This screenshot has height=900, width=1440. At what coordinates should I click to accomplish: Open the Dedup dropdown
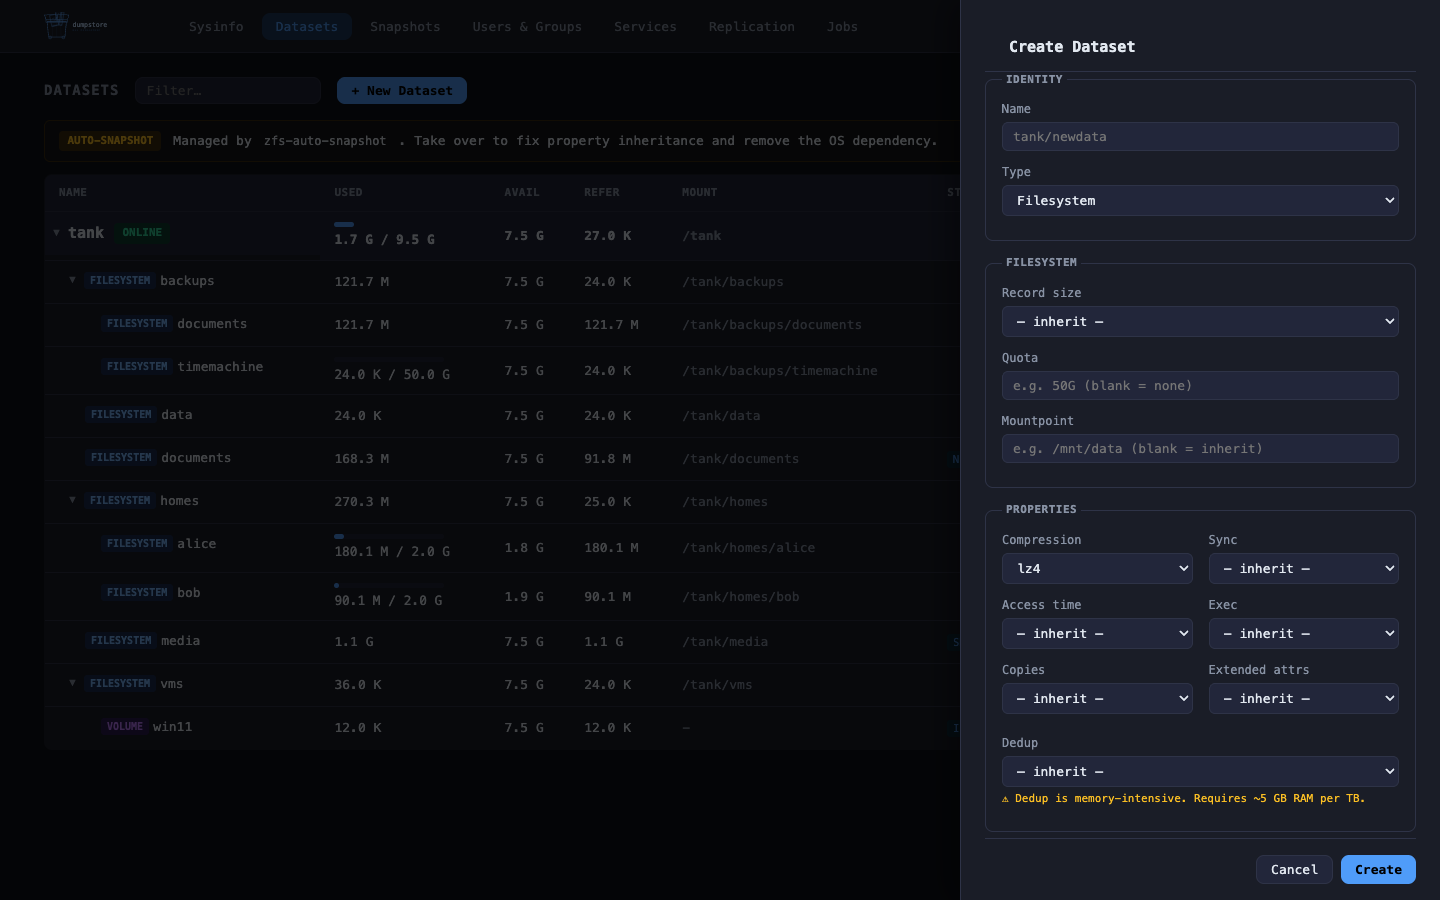click(1200, 771)
